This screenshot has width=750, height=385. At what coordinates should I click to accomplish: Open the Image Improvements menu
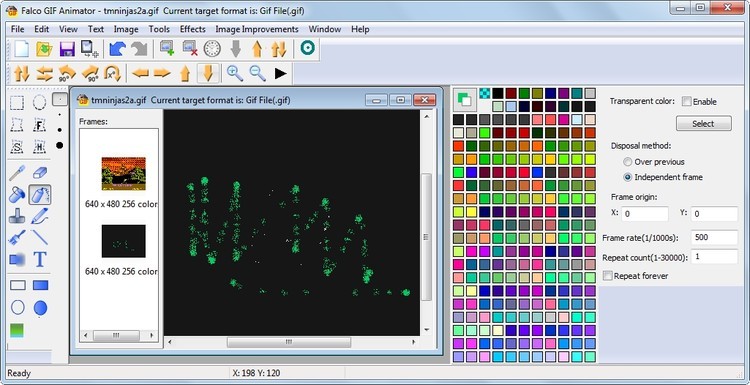[257, 29]
